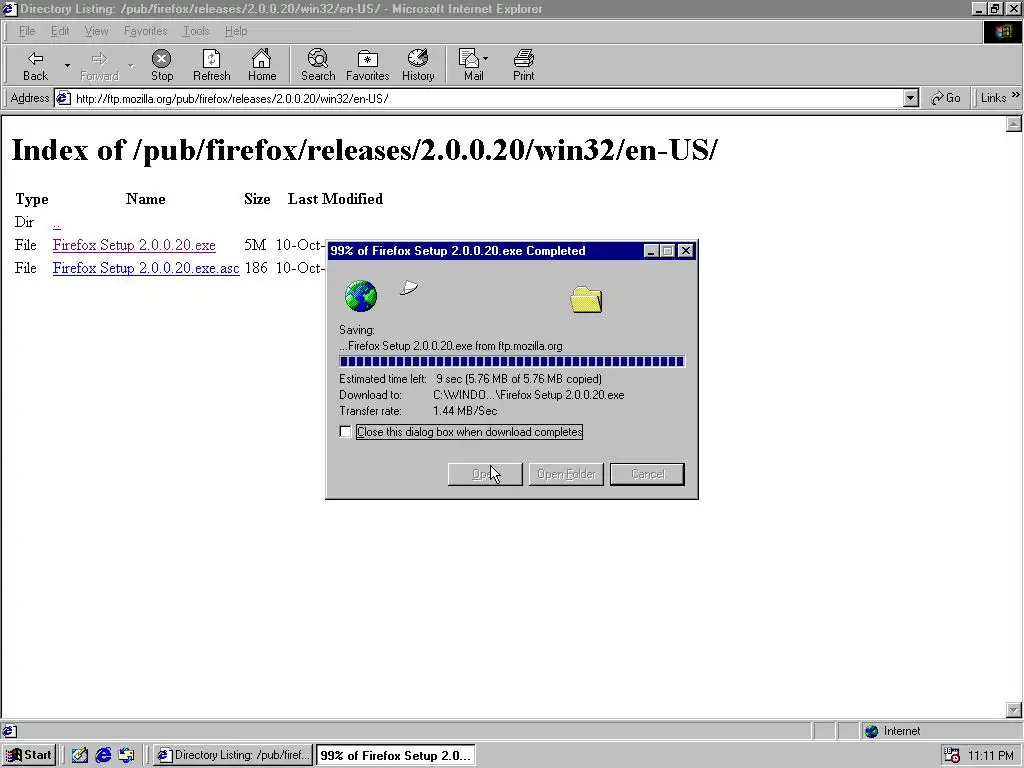Open the Favorites menu
Image resolution: width=1024 pixels, height=768 pixels.
coord(146,31)
